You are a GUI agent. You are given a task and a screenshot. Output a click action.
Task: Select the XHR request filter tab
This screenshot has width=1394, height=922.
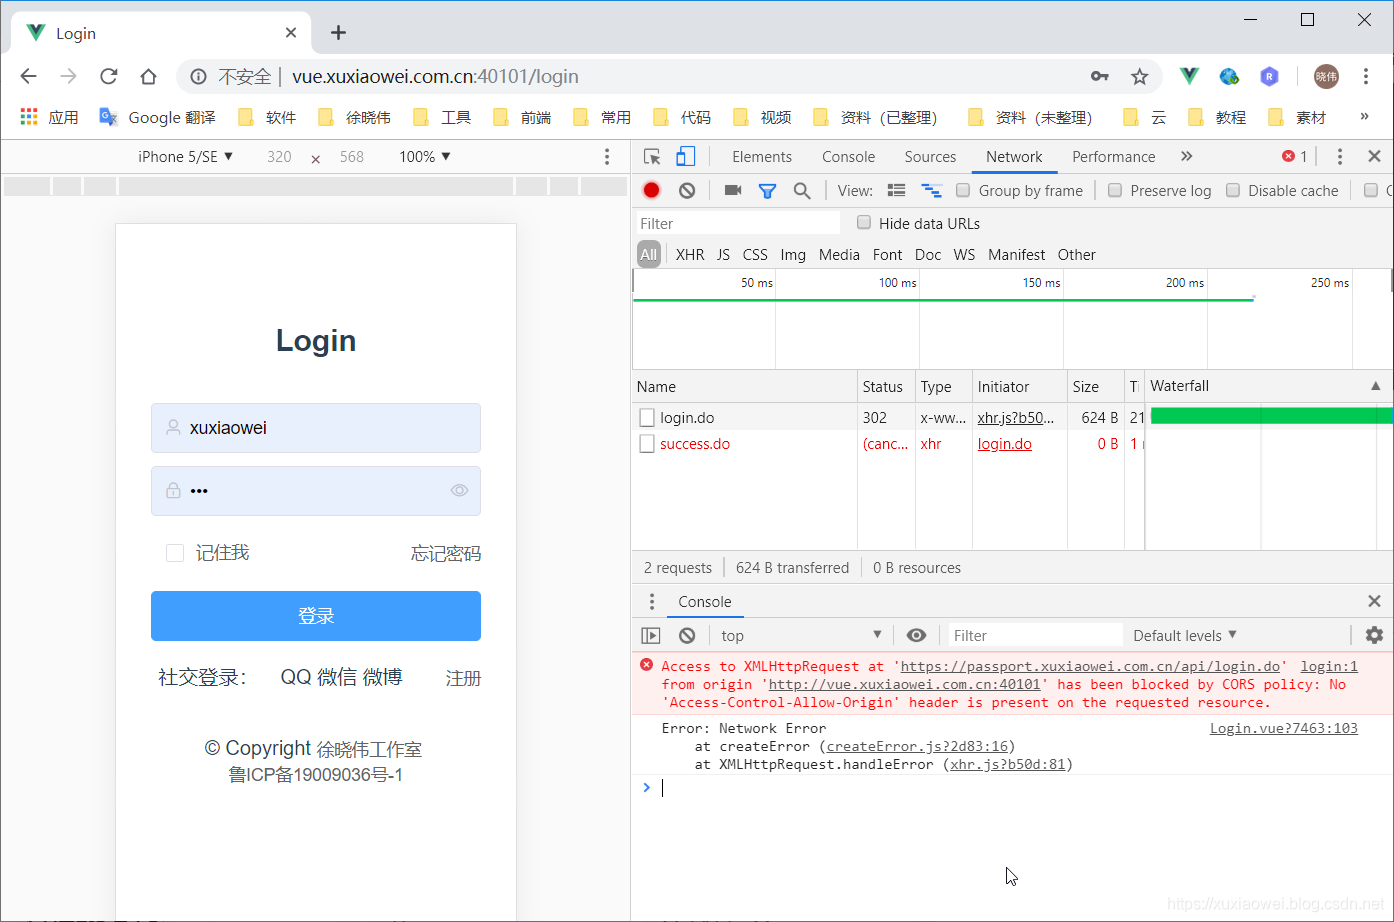689,254
